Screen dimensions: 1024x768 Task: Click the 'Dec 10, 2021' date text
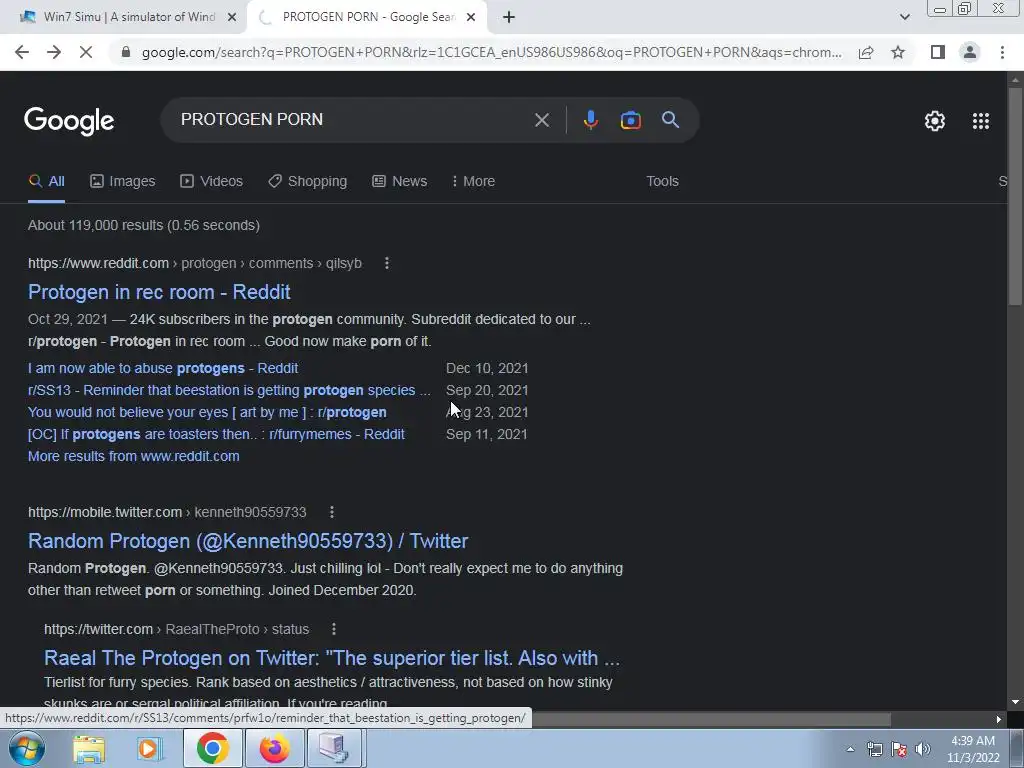pyautogui.click(x=487, y=368)
